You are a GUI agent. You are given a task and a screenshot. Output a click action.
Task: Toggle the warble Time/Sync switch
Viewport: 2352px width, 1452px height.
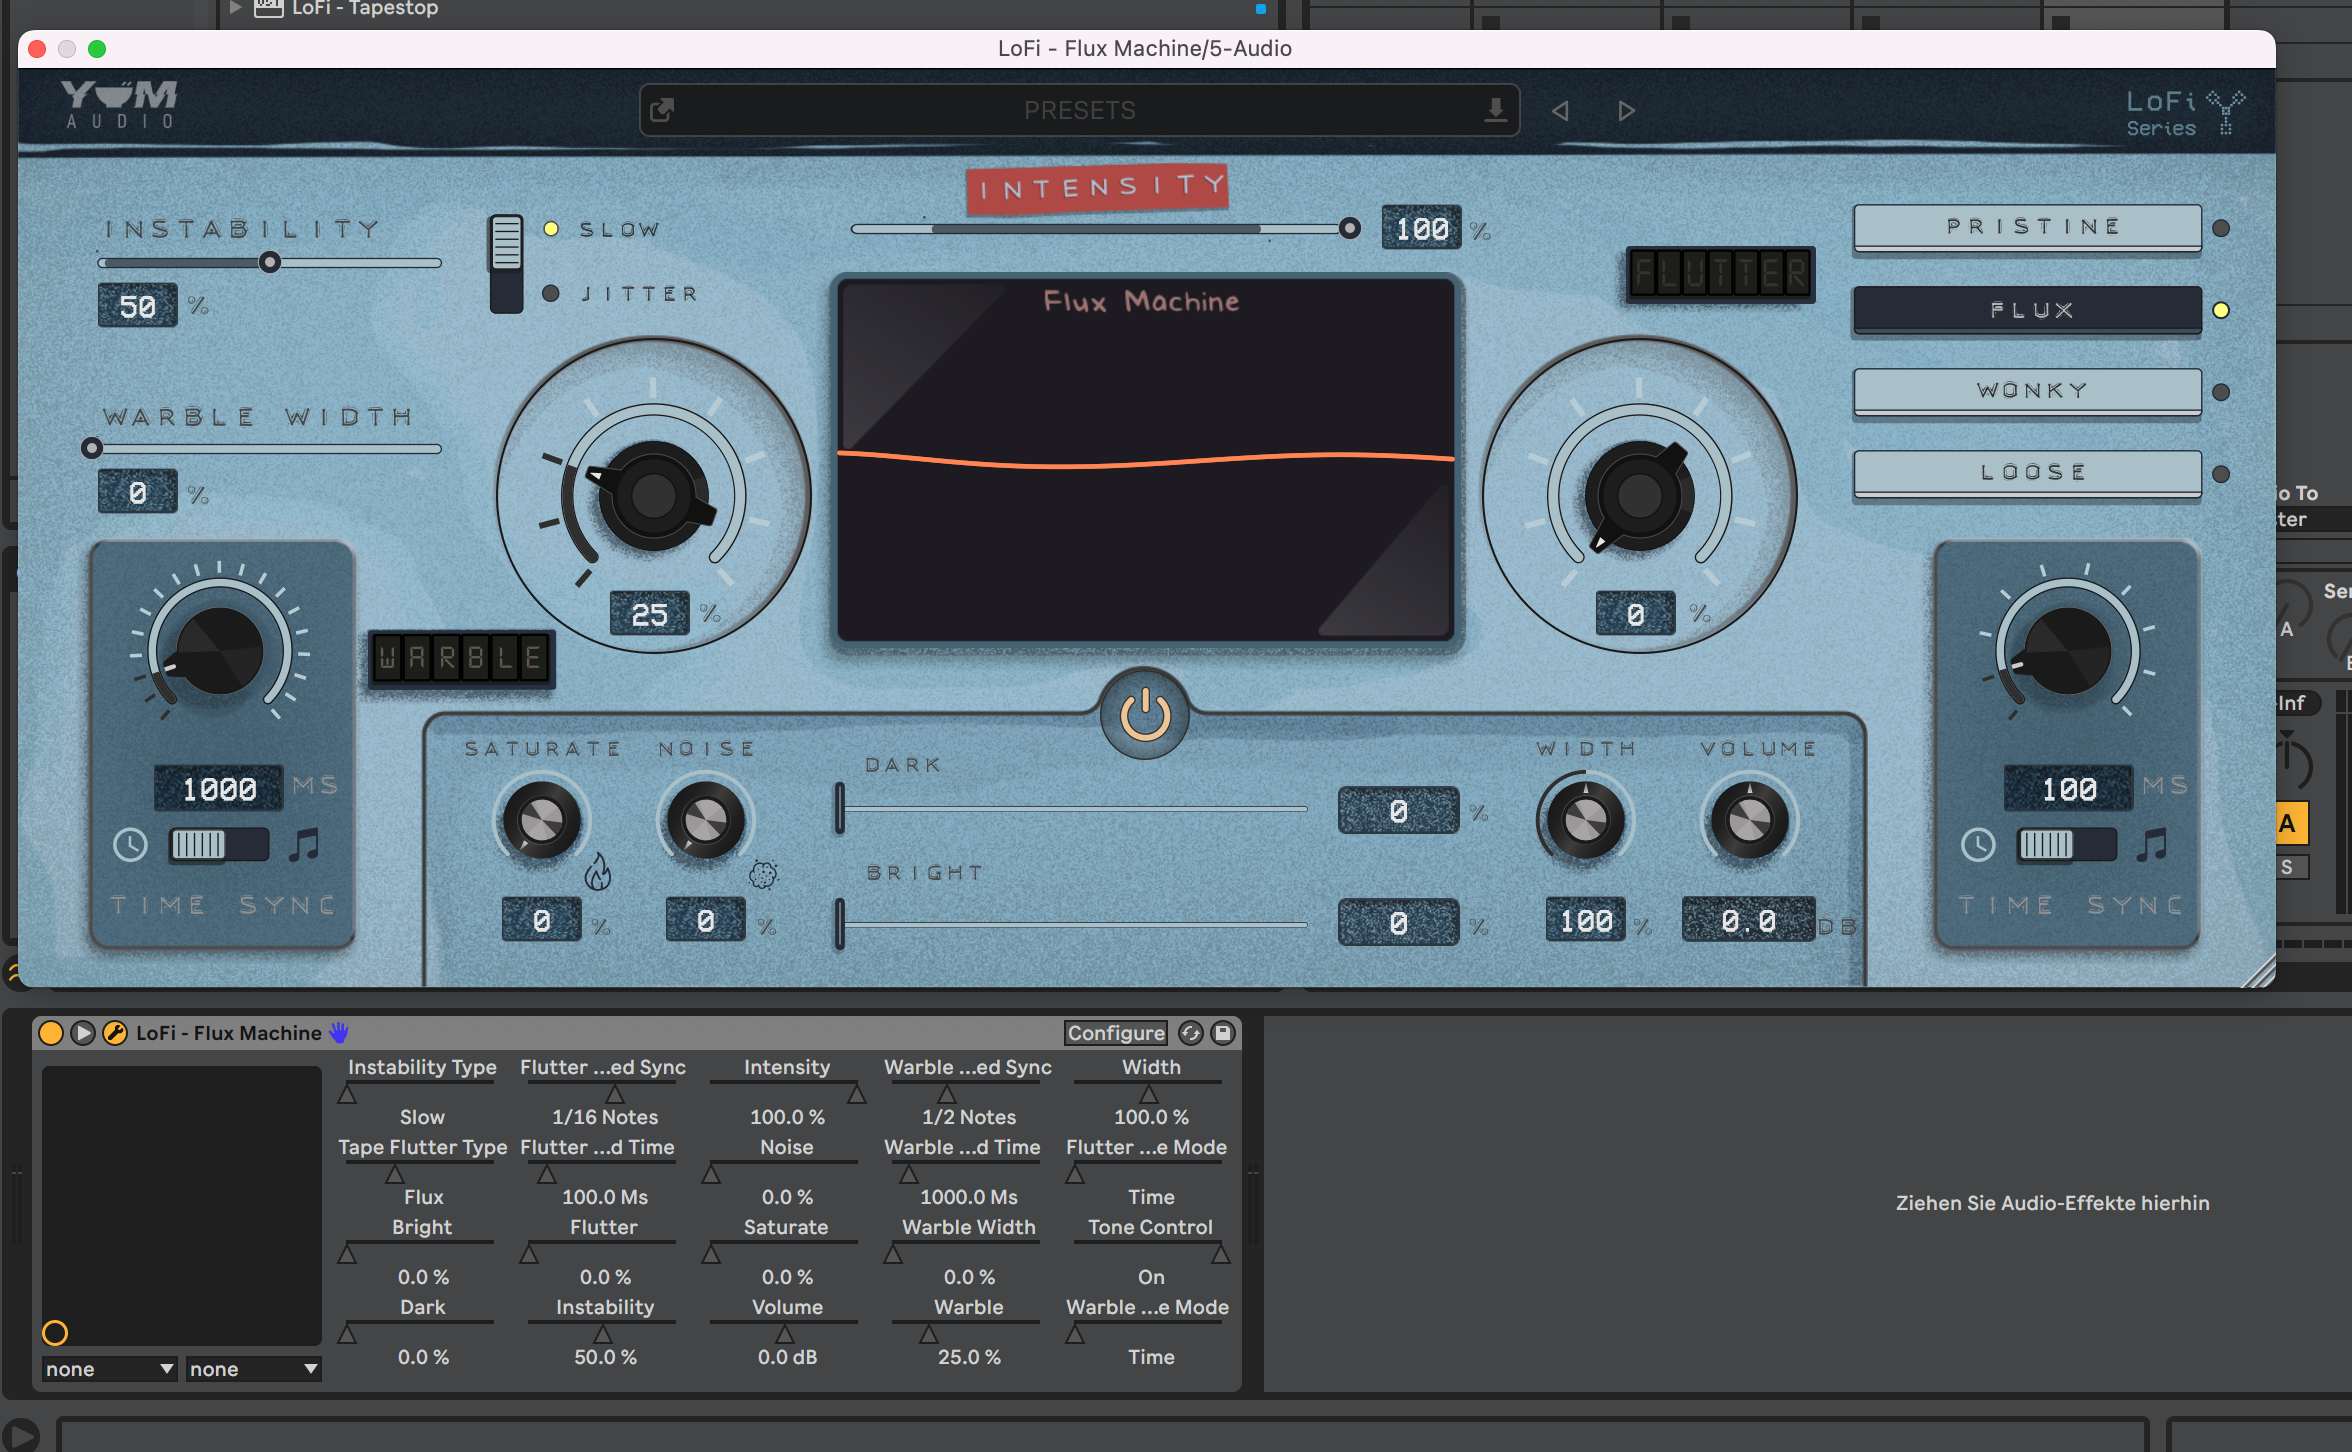point(218,845)
